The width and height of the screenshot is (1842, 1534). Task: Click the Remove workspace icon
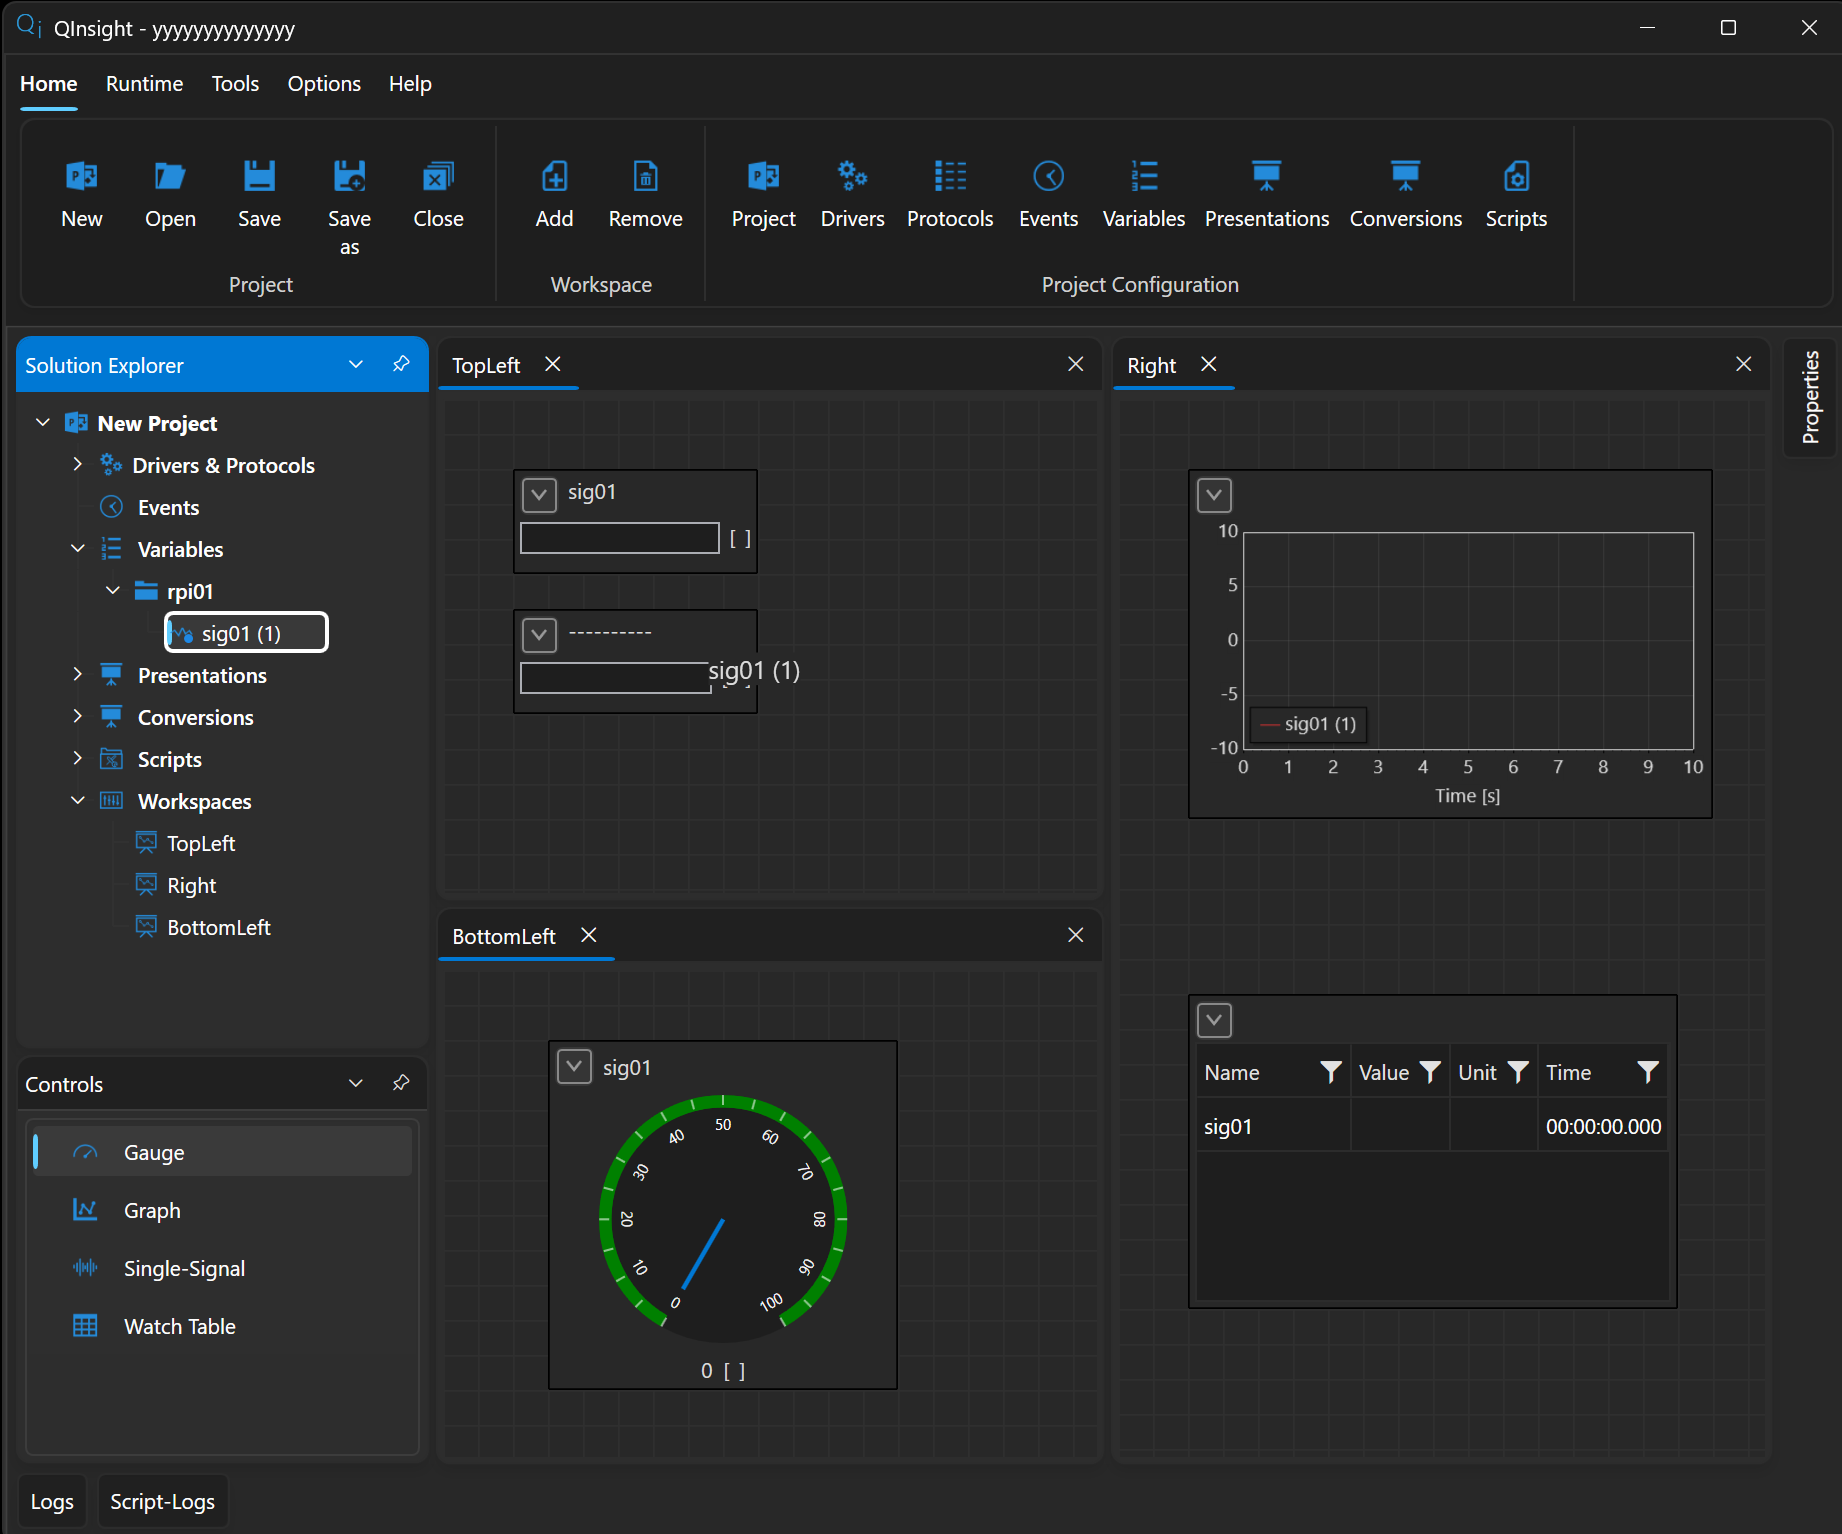click(x=645, y=177)
